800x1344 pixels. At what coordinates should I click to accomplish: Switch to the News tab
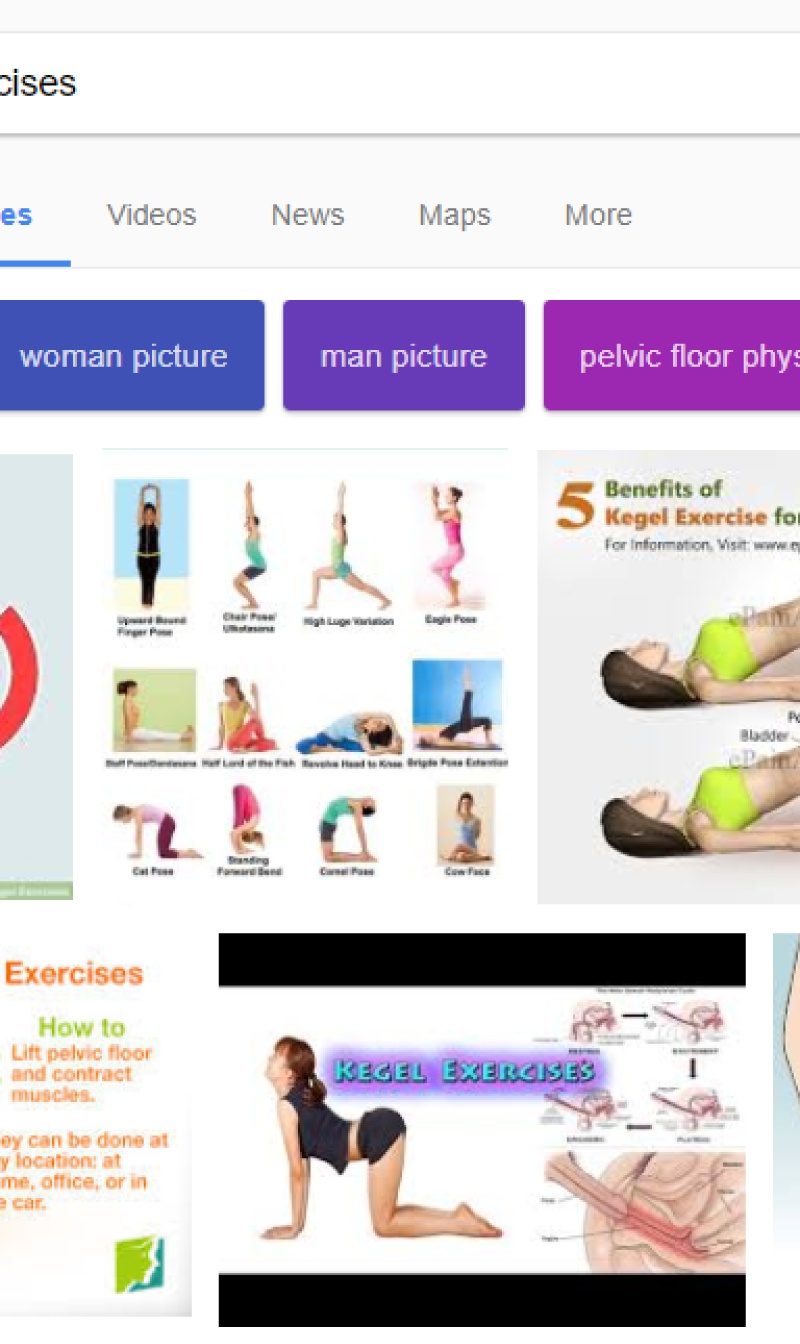(307, 215)
